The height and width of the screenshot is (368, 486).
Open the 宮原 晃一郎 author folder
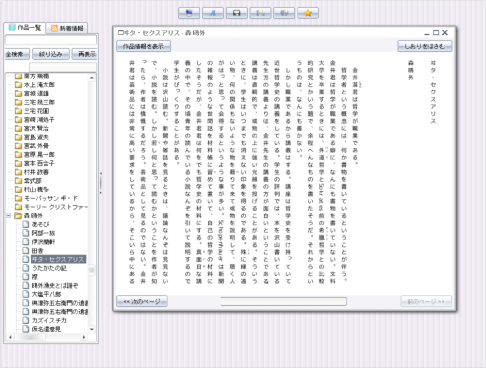(x=39, y=154)
